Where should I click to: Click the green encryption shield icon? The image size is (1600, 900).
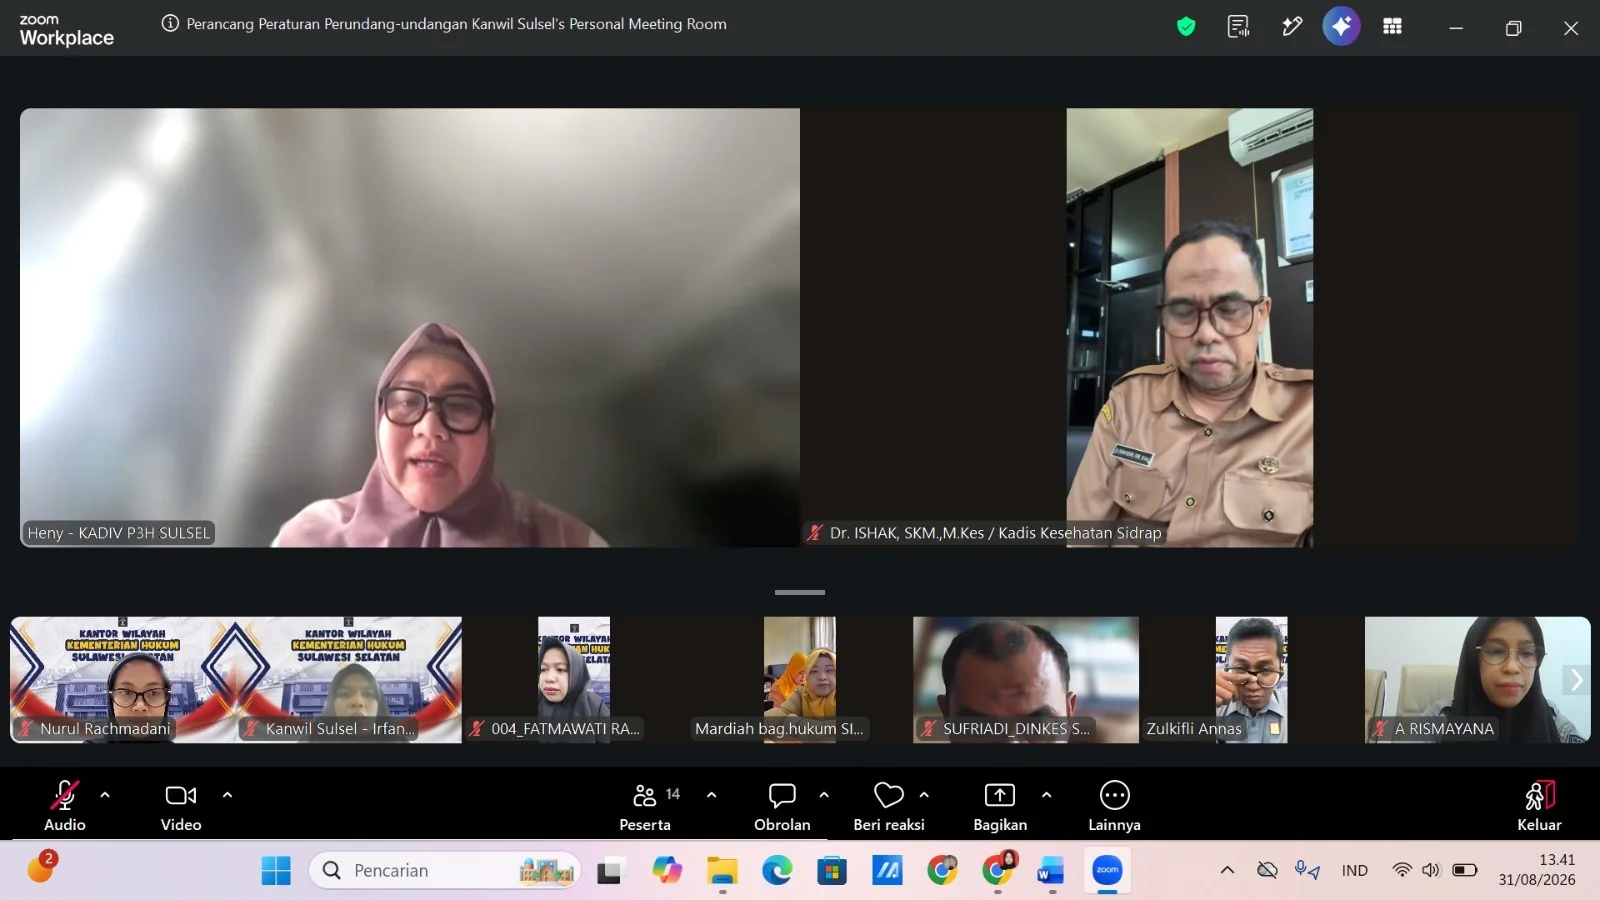tap(1186, 27)
